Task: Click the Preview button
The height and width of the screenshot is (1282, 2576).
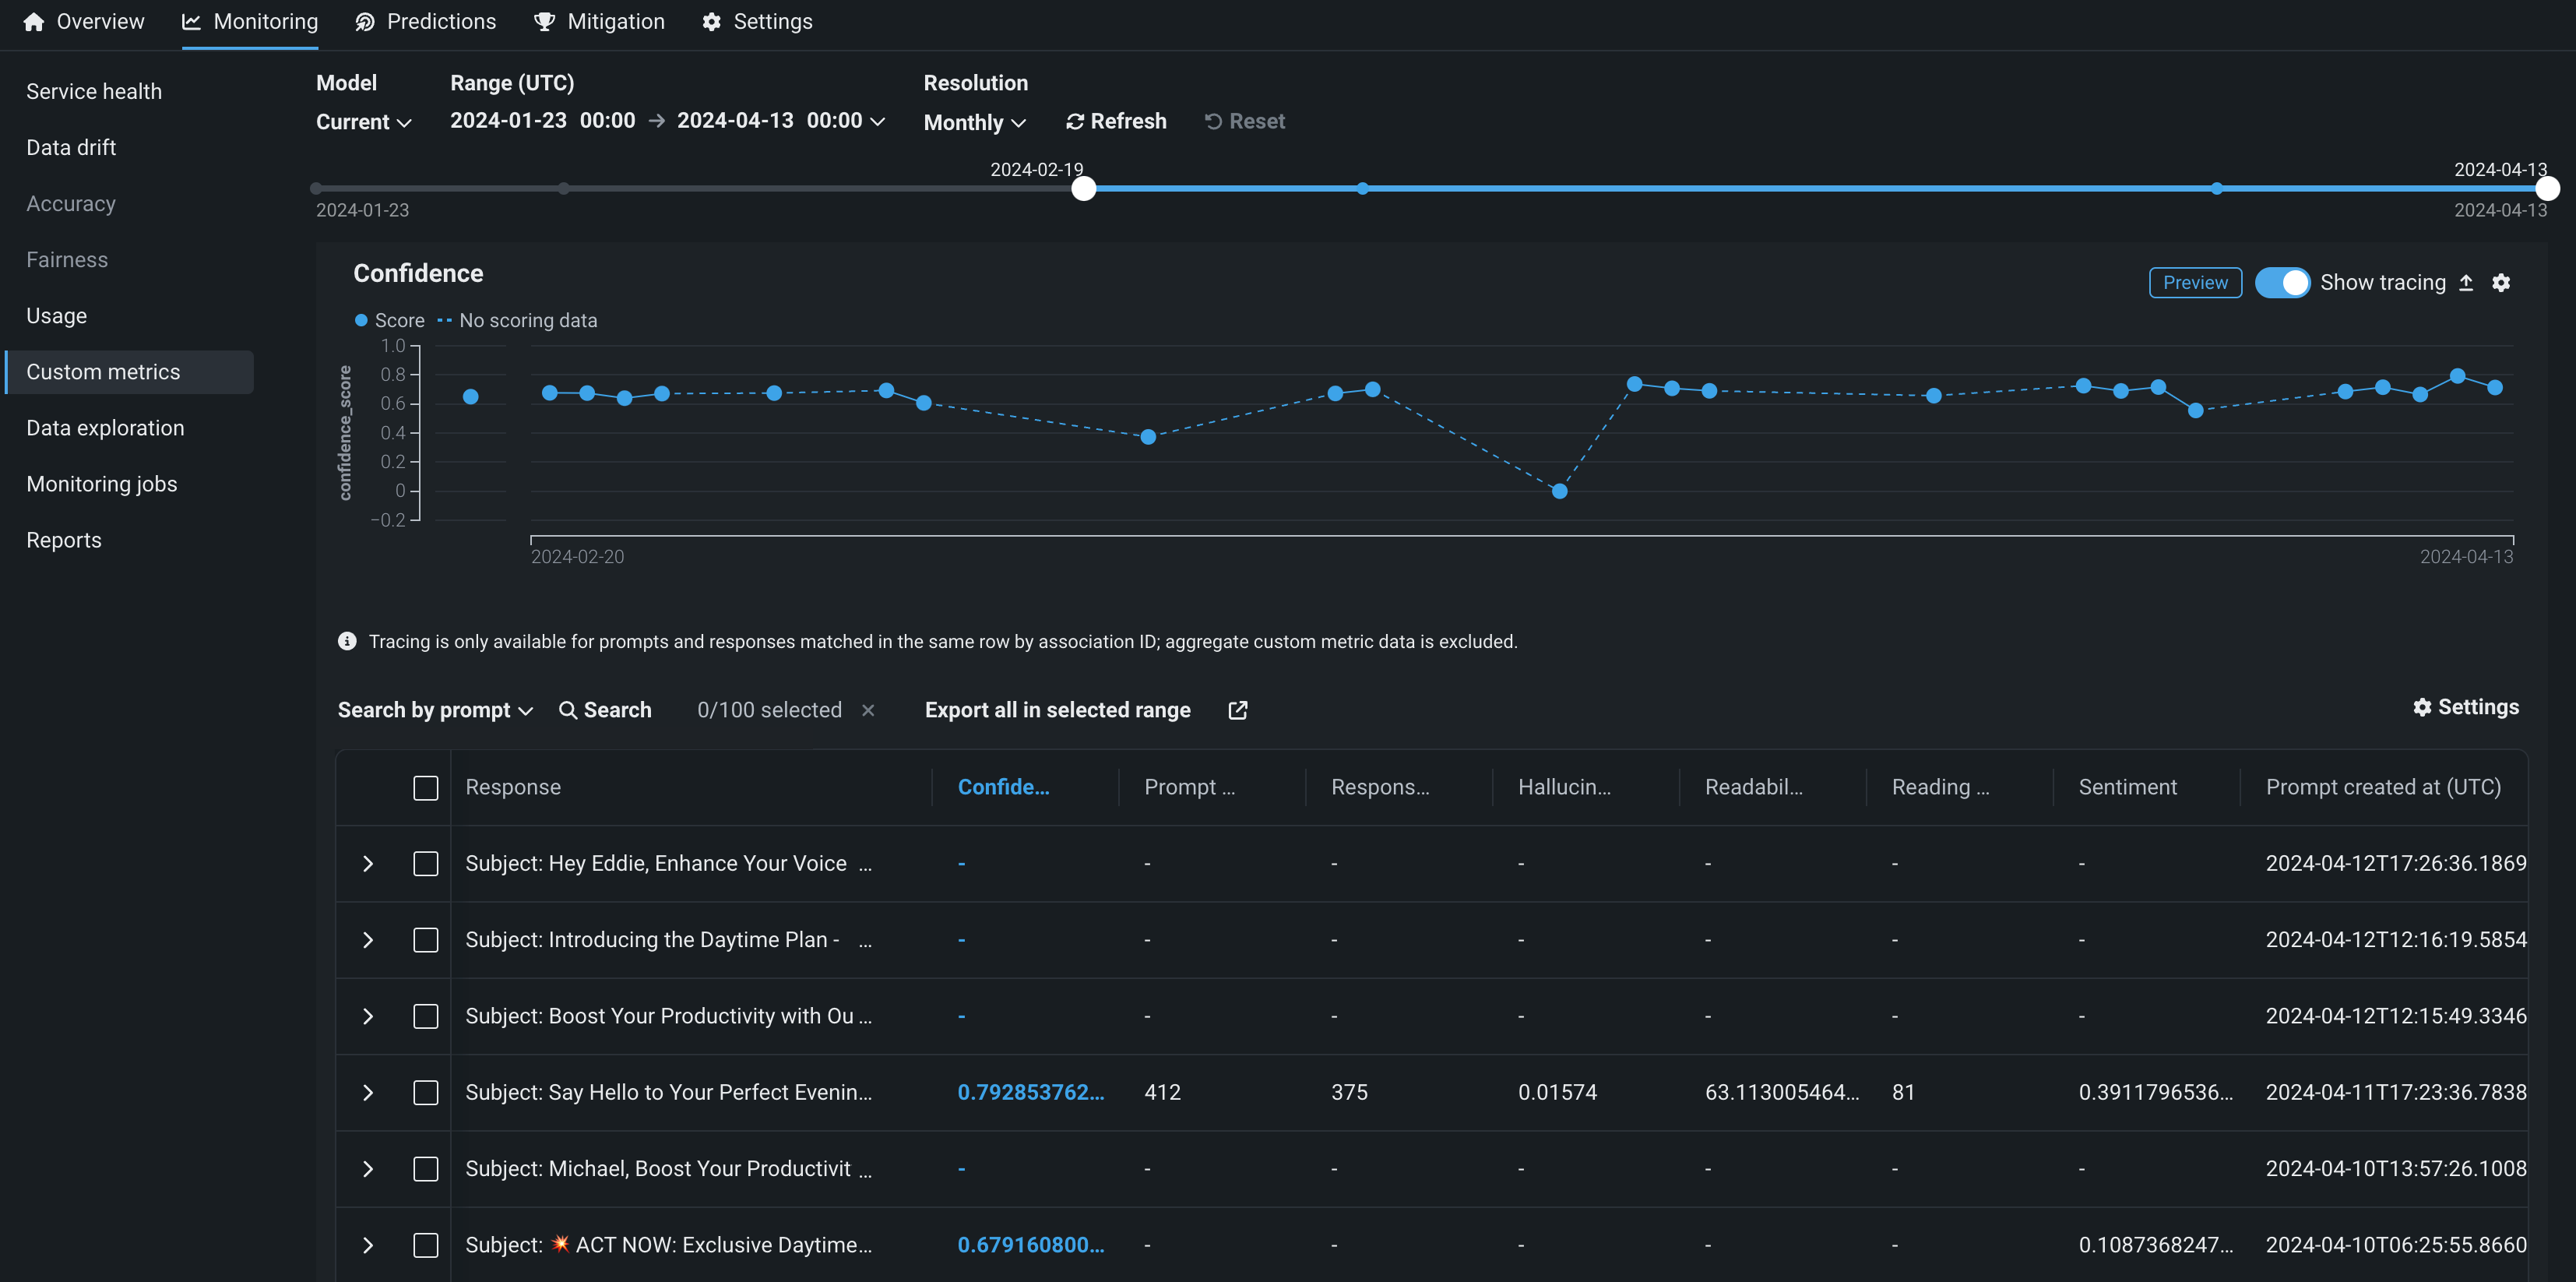Action: coord(2194,283)
